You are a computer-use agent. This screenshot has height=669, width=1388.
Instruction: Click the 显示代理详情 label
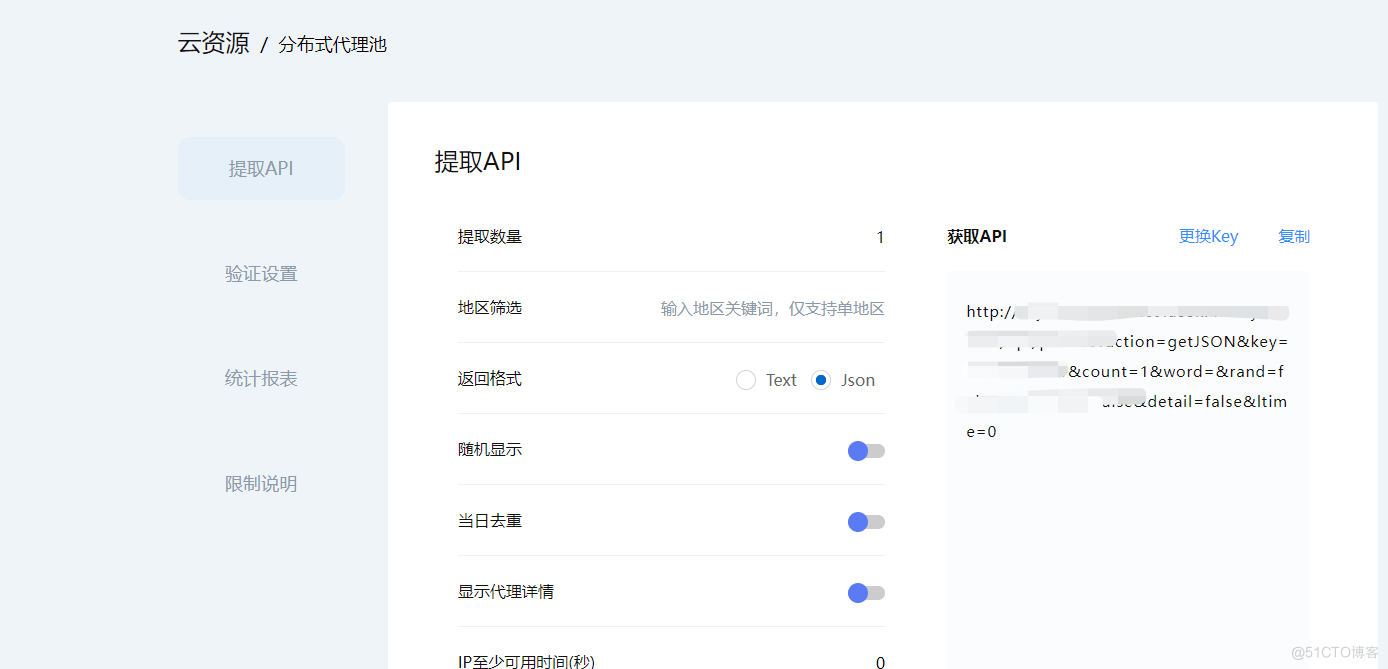506,592
